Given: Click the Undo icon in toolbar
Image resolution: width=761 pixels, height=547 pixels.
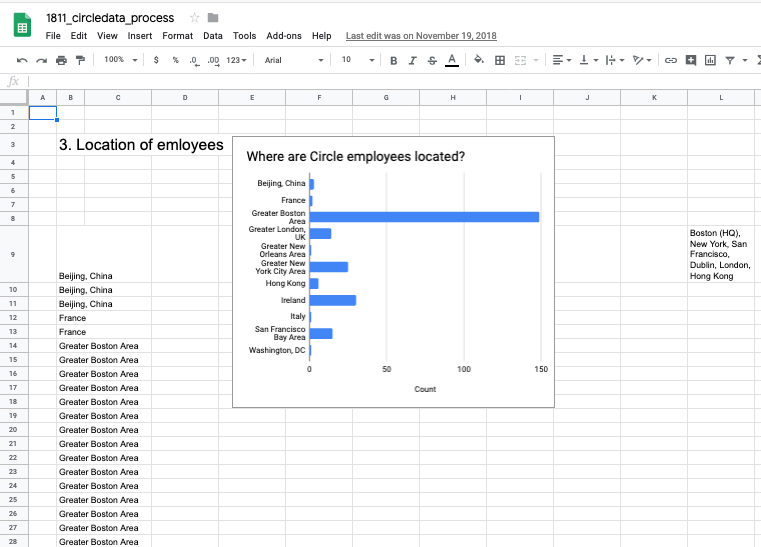Looking at the screenshot, I should pyautogui.click(x=22, y=60).
